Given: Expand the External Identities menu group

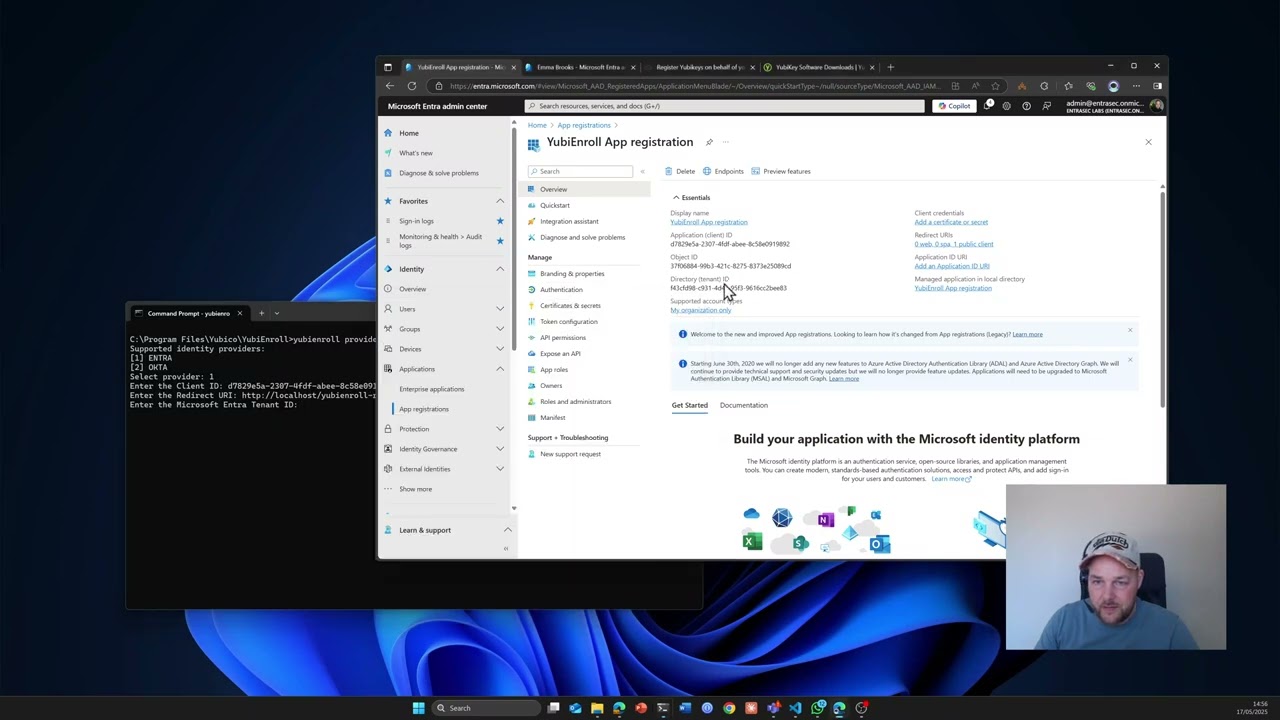Looking at the screenshot, I should 500,469.
